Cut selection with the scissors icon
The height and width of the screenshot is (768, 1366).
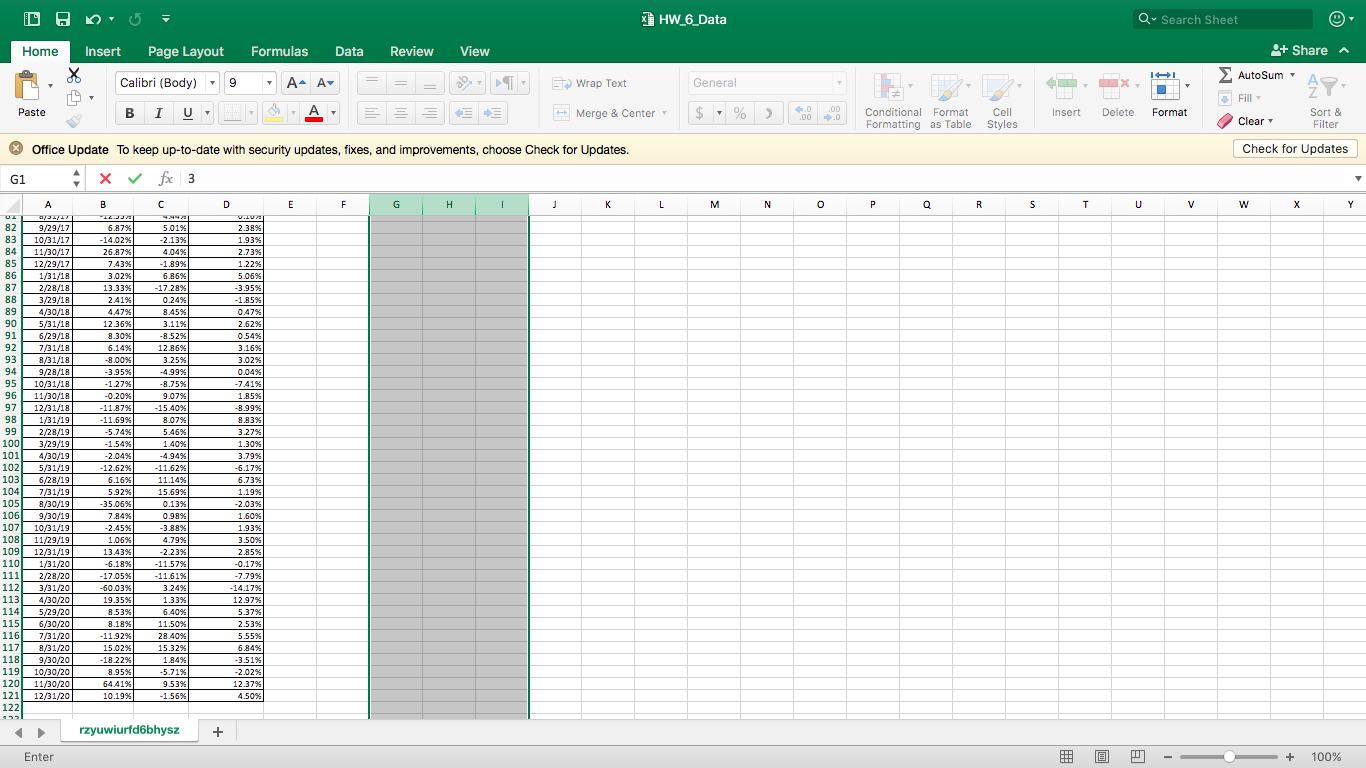click(74, 75)
